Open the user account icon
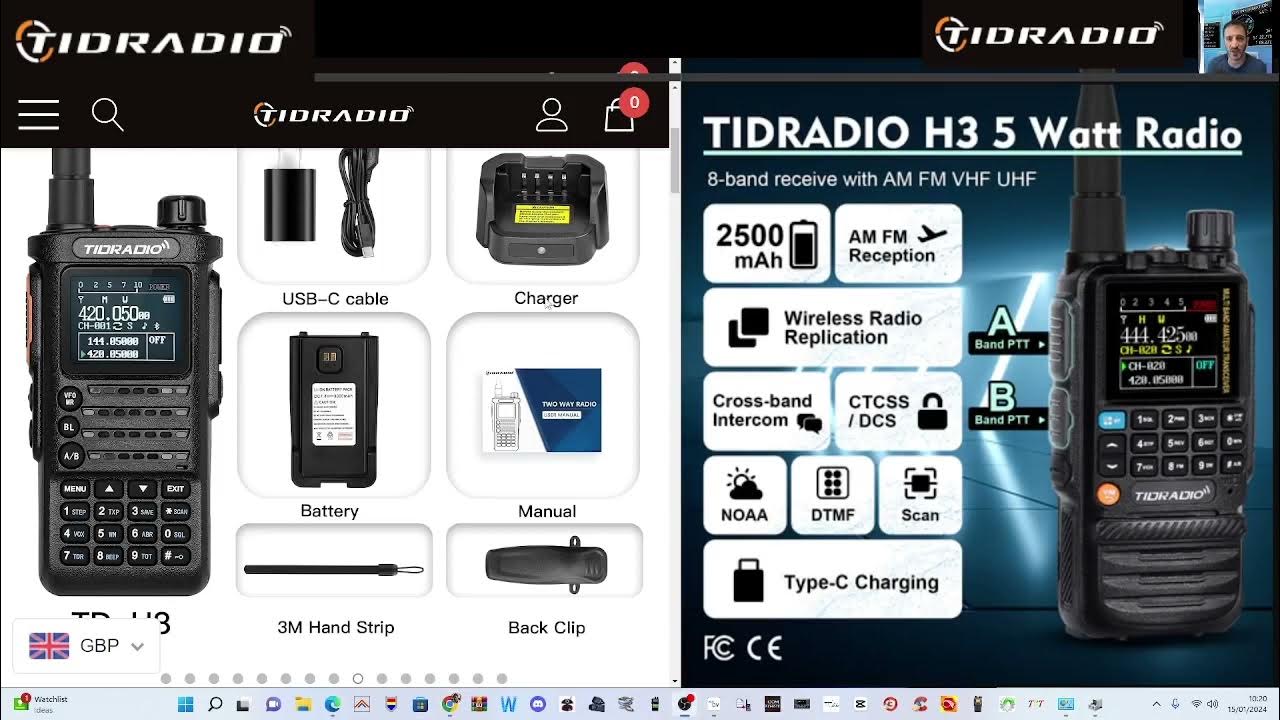Viewport: 1280px width, 720px height. [552, 115]
